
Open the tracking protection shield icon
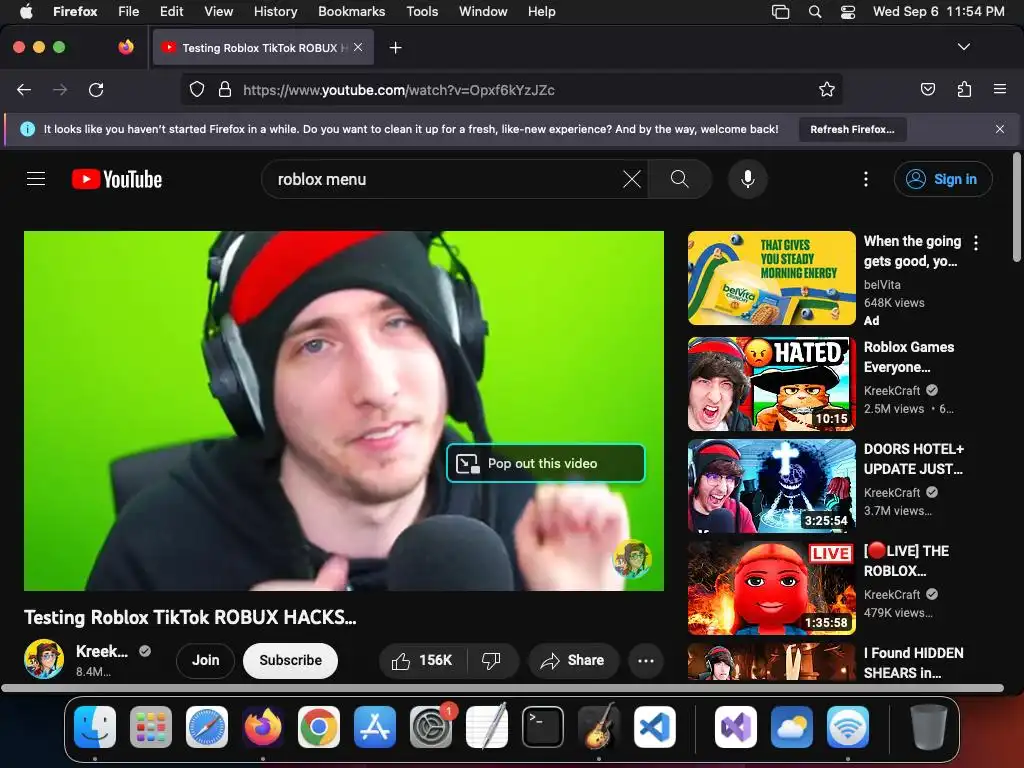coord(197,89)
